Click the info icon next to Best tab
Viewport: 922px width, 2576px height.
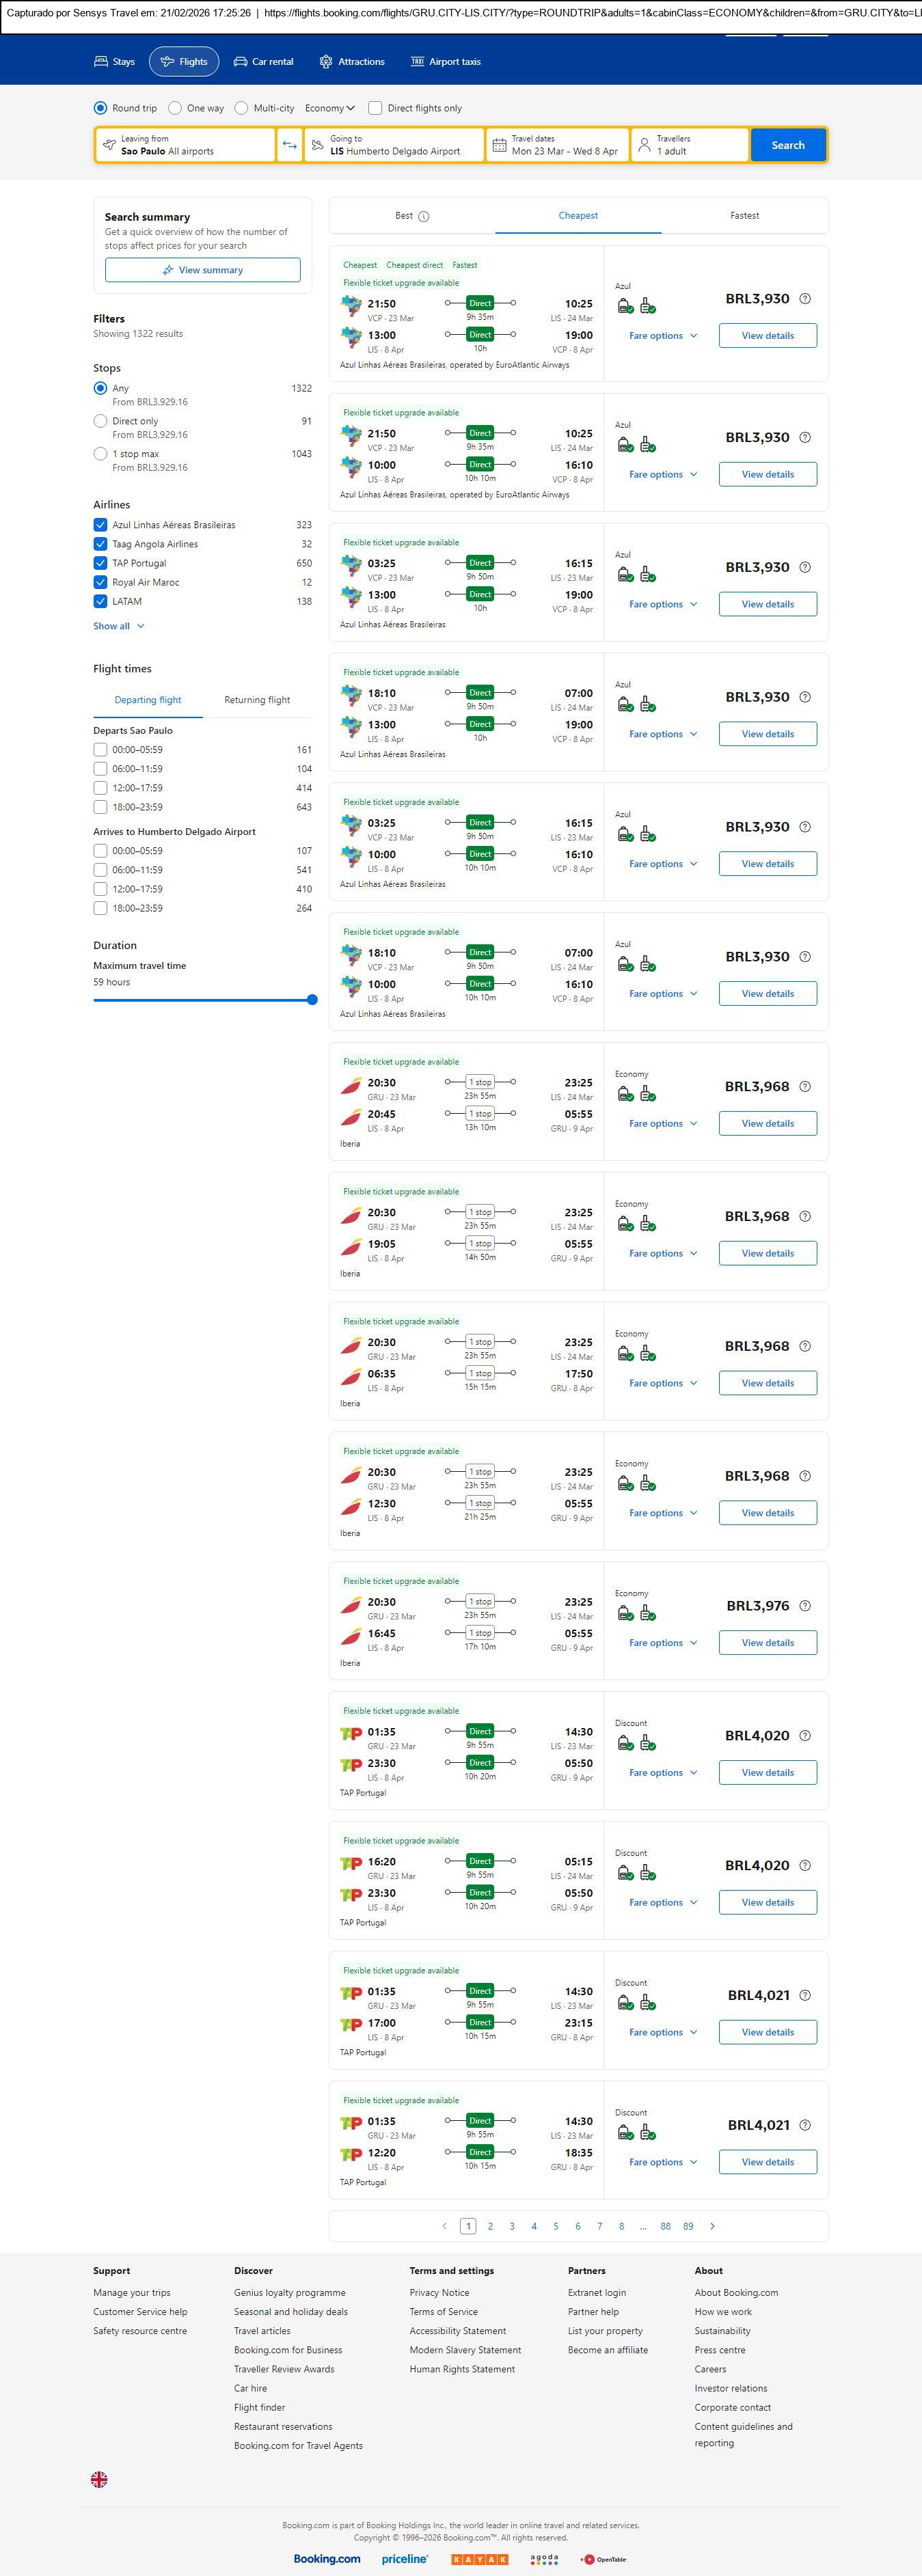pyautogui.click(x=424, y=216)
